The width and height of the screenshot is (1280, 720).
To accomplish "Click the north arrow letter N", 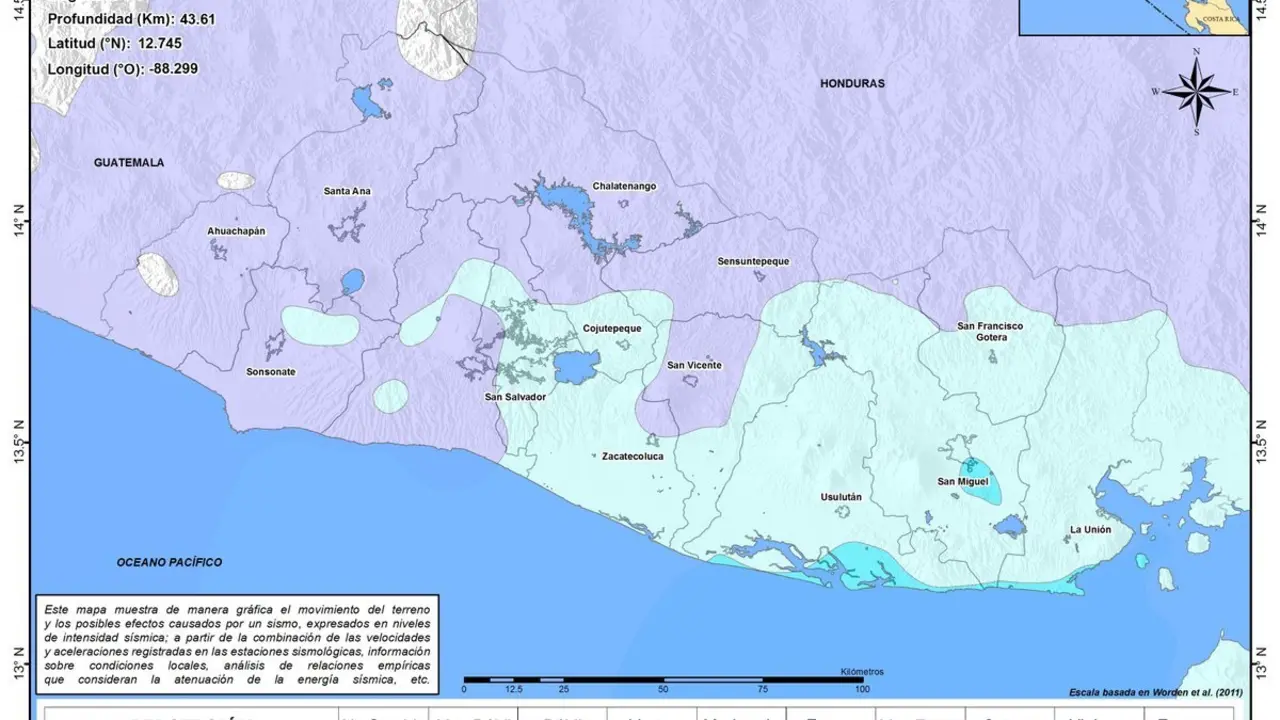I will (1197, 50).
